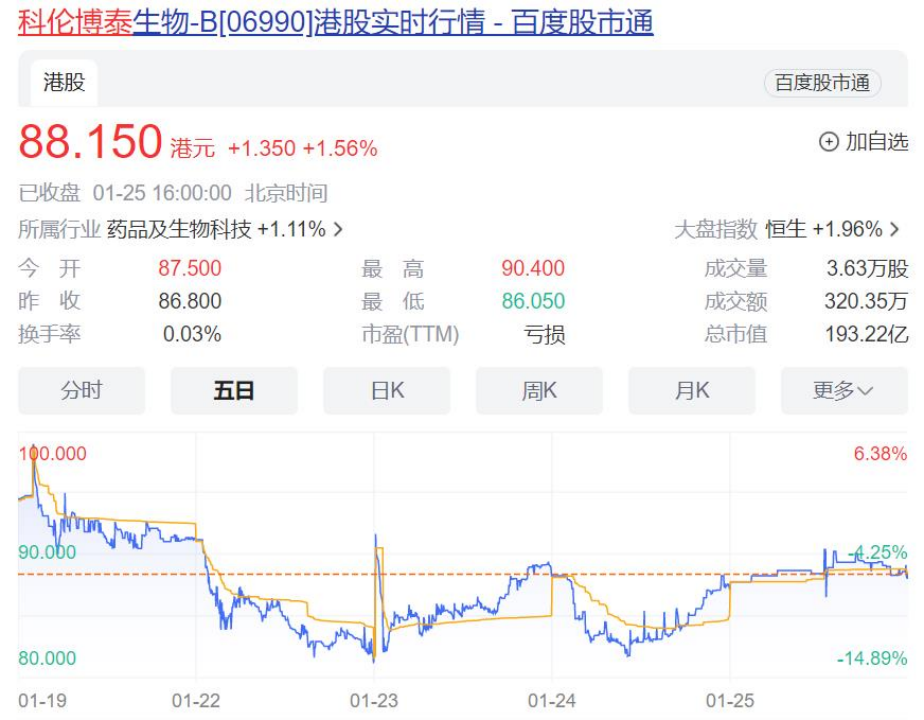Click the price change +1.350 value

tap(262, 148)
